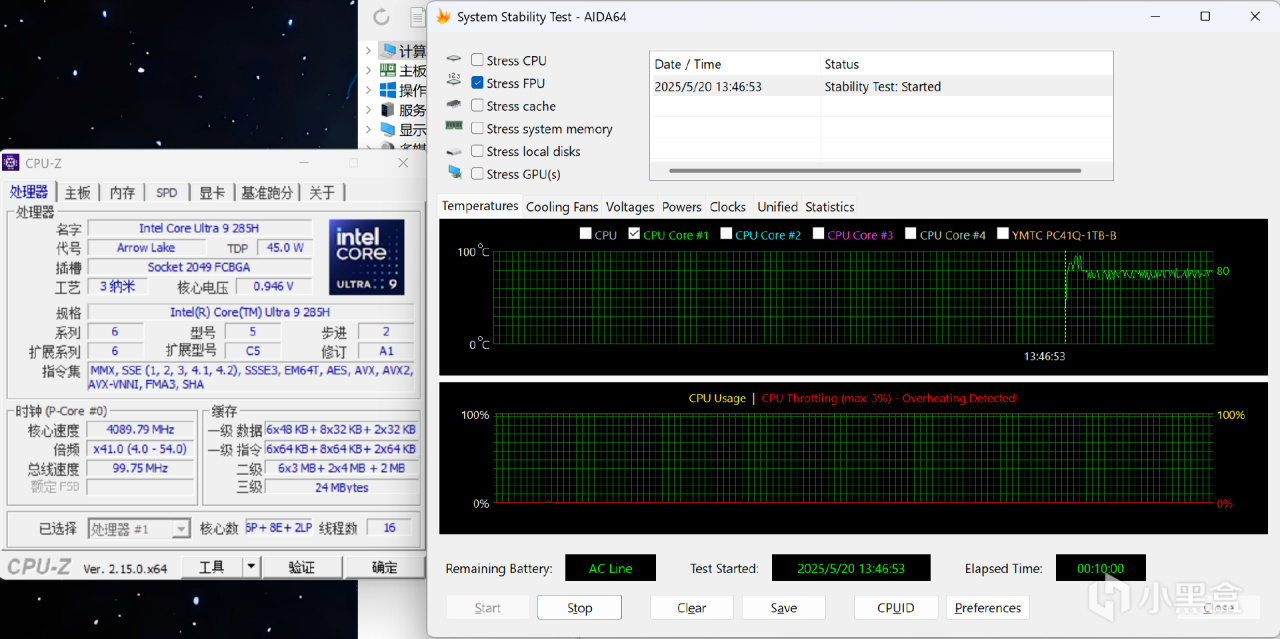Image resolution: width=1280 pixels, height=639 pixels.
Task: Click the 工具 button in CPU-Z
Action: click(212, 567)
